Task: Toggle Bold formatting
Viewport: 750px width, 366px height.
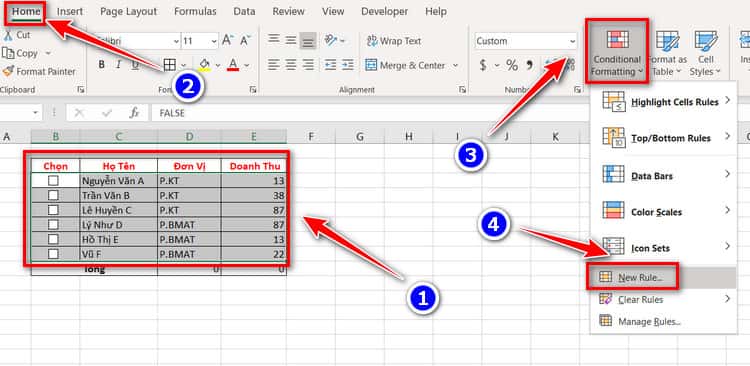Action: [x=101, y=65]
